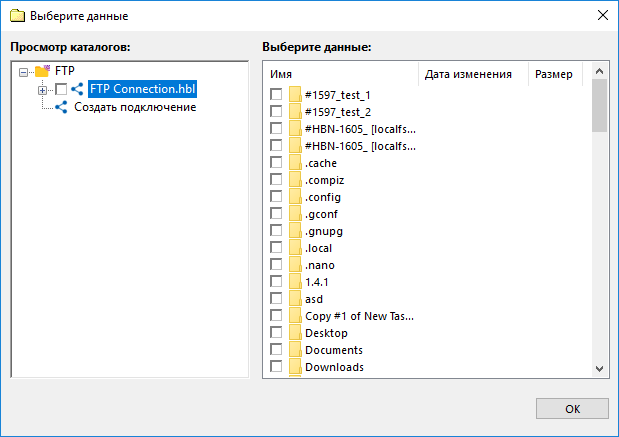The width and height of the screenshot is (619, 437).
Task: Click the .cache folder icon
Action: point(295,163)
